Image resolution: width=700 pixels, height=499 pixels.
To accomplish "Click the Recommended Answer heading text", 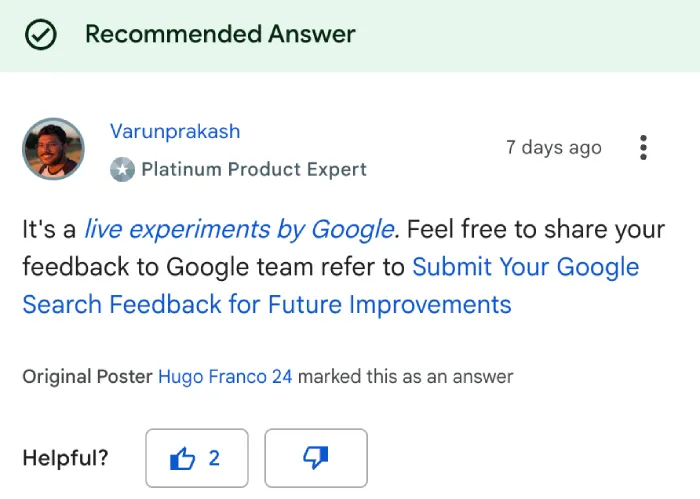I will click(220, 34).
